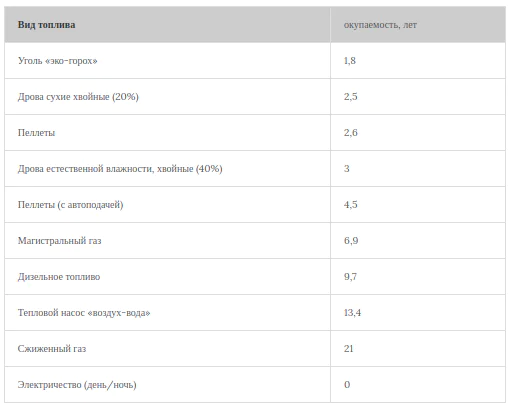Select the payback value 2,6
Screen dimensions: 512x414
350,133
